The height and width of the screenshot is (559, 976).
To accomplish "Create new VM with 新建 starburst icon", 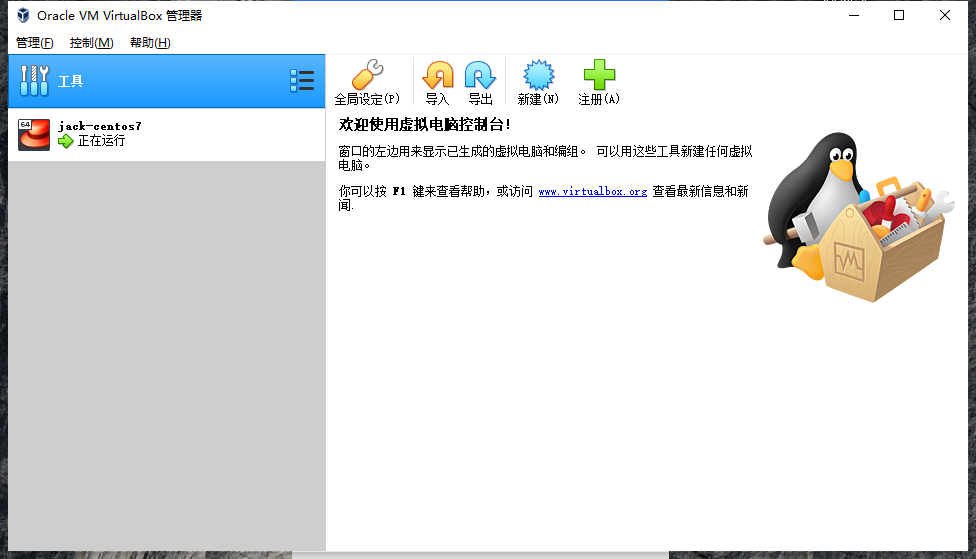I will click(x=538, y=75).
